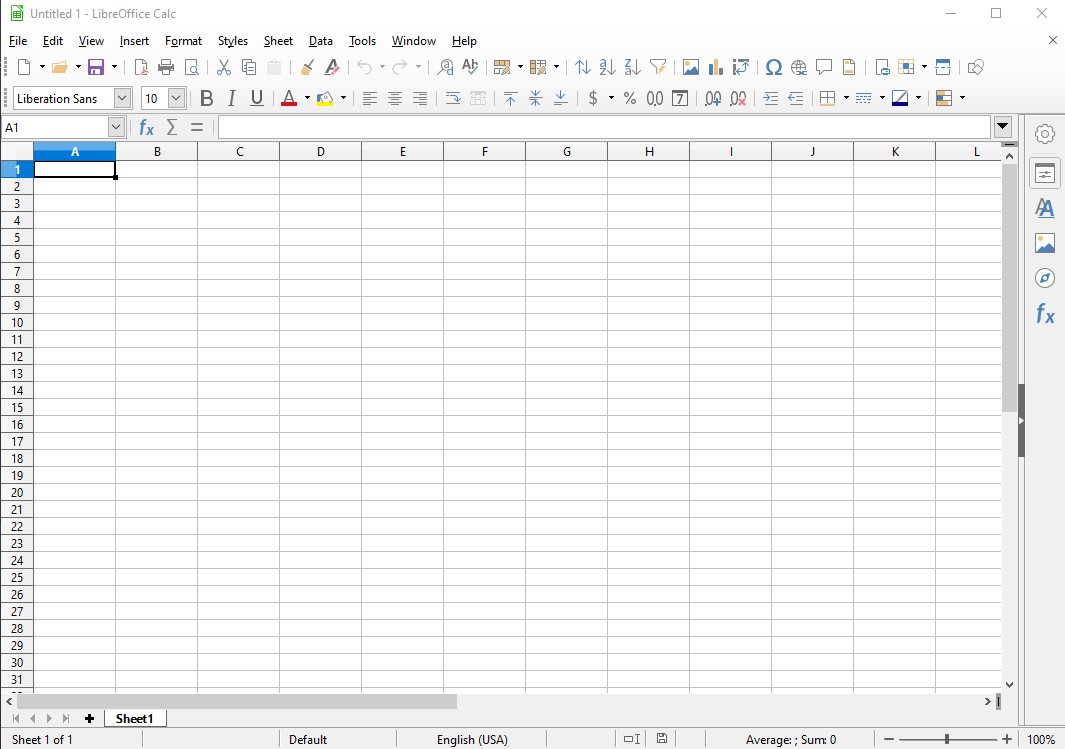This screenshot has width=1065, height=749.
Task: Save the document with the floppy icon
Action: (96, 67)
